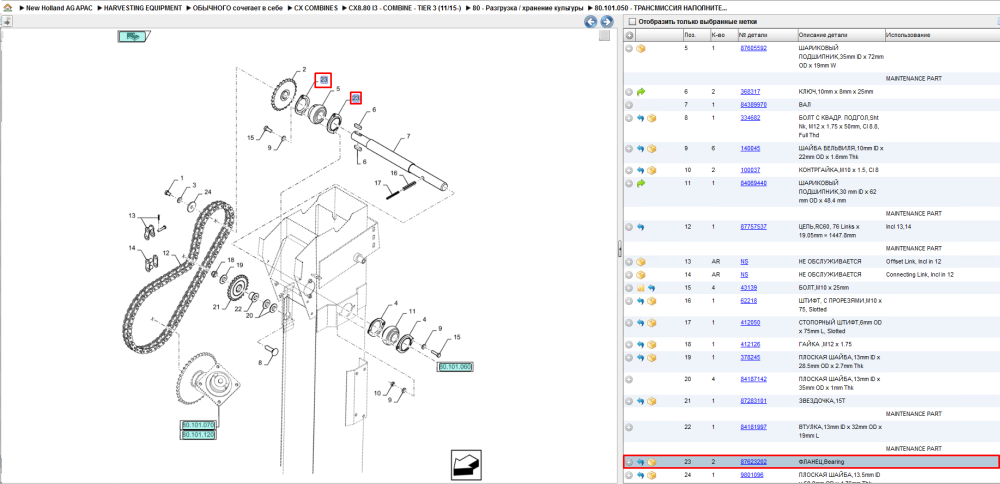Click the green arrow icon for position 11
The height and width of the screenshot is (484, 1000).
(641, 184)
